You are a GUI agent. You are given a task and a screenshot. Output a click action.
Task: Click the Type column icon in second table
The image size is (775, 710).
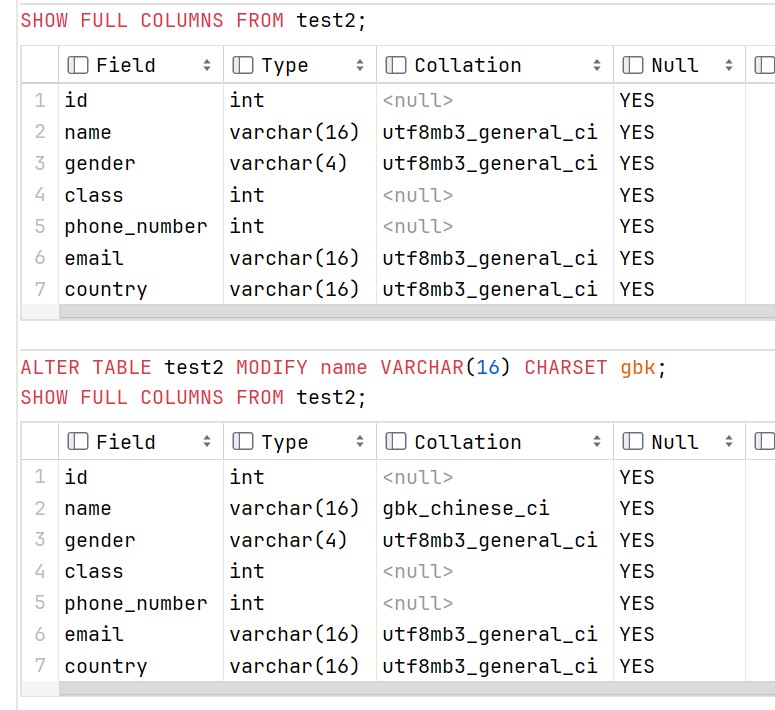243,442
